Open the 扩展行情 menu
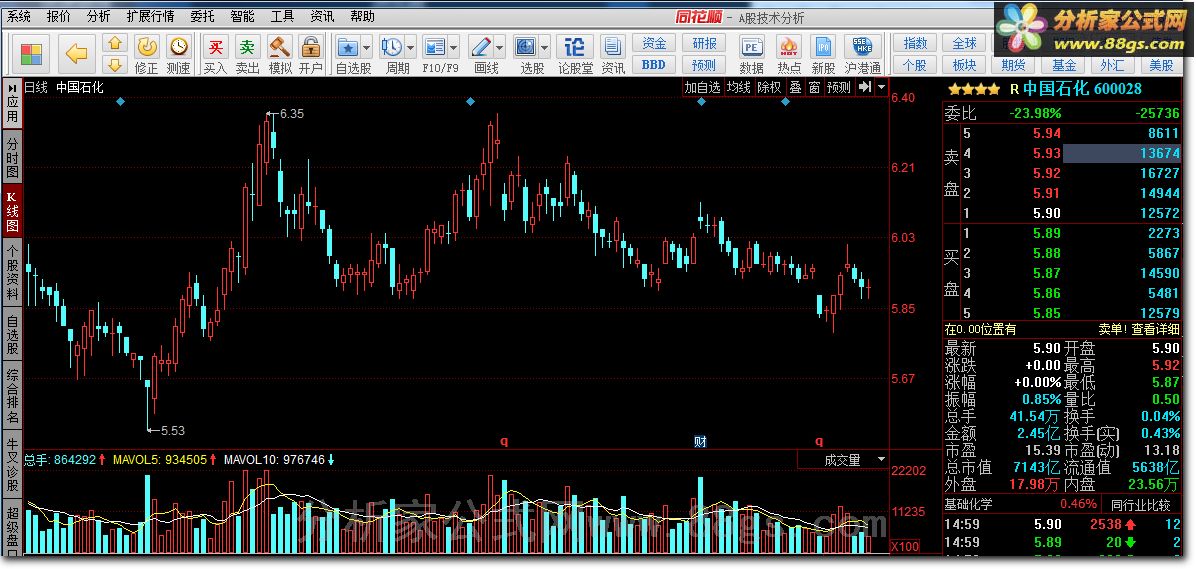The image size is (1196, 569). [x=151, y=16]
